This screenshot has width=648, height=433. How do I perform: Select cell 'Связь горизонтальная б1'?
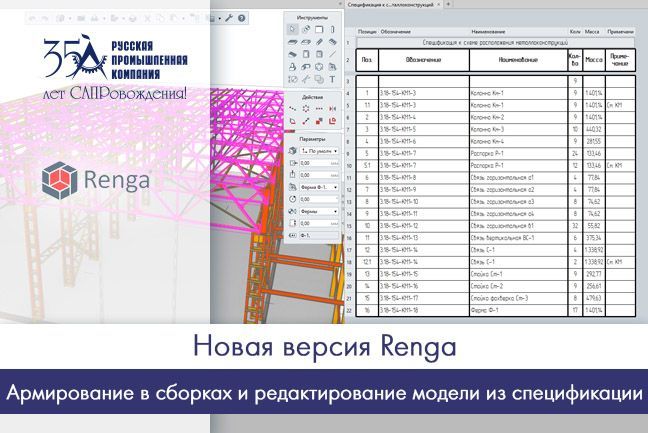(519, 226)
